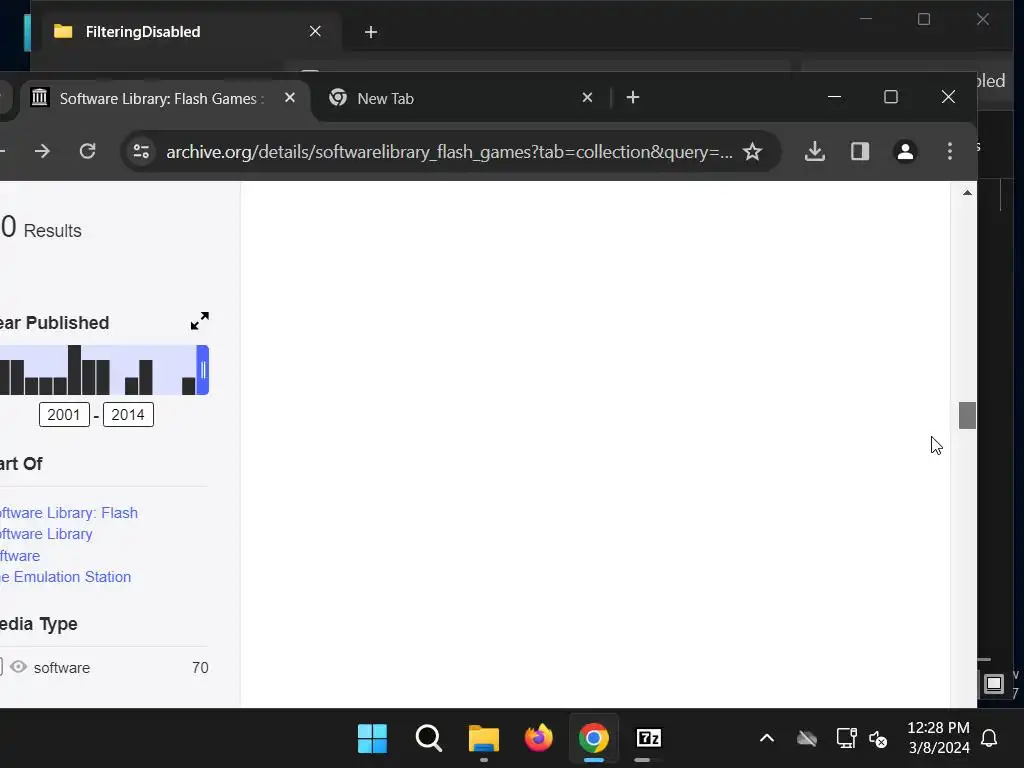This screenshot has height=768, width=1024.
Task: Add new tab in File Explorer window
Action: click(370, 32)
